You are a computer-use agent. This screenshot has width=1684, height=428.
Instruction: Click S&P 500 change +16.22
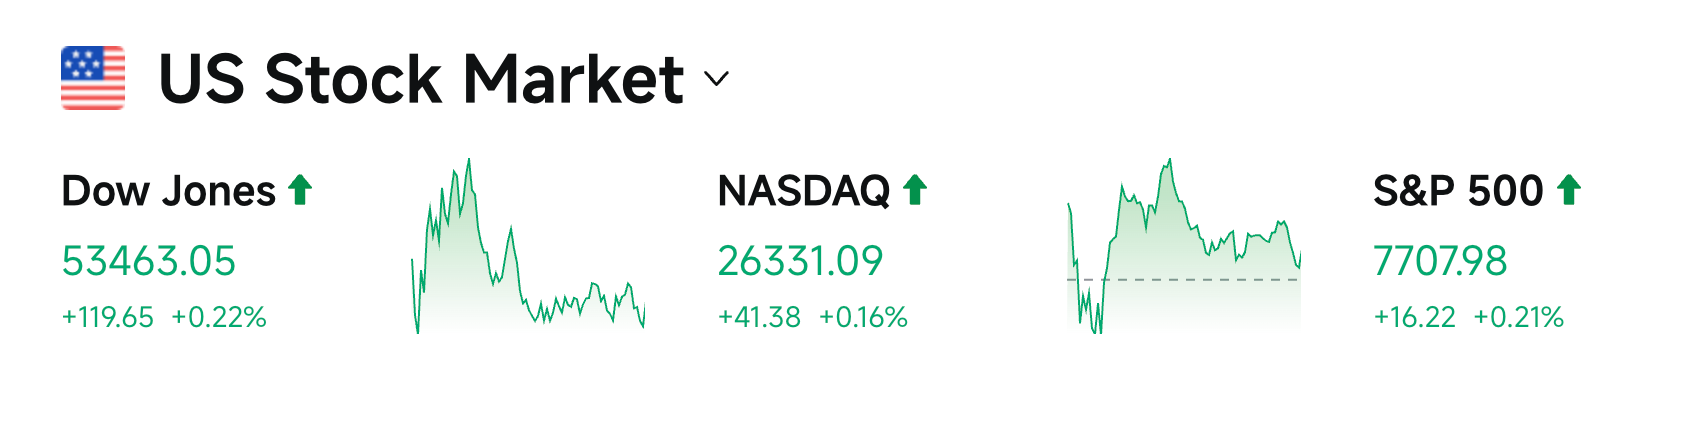click(1415, 318)
